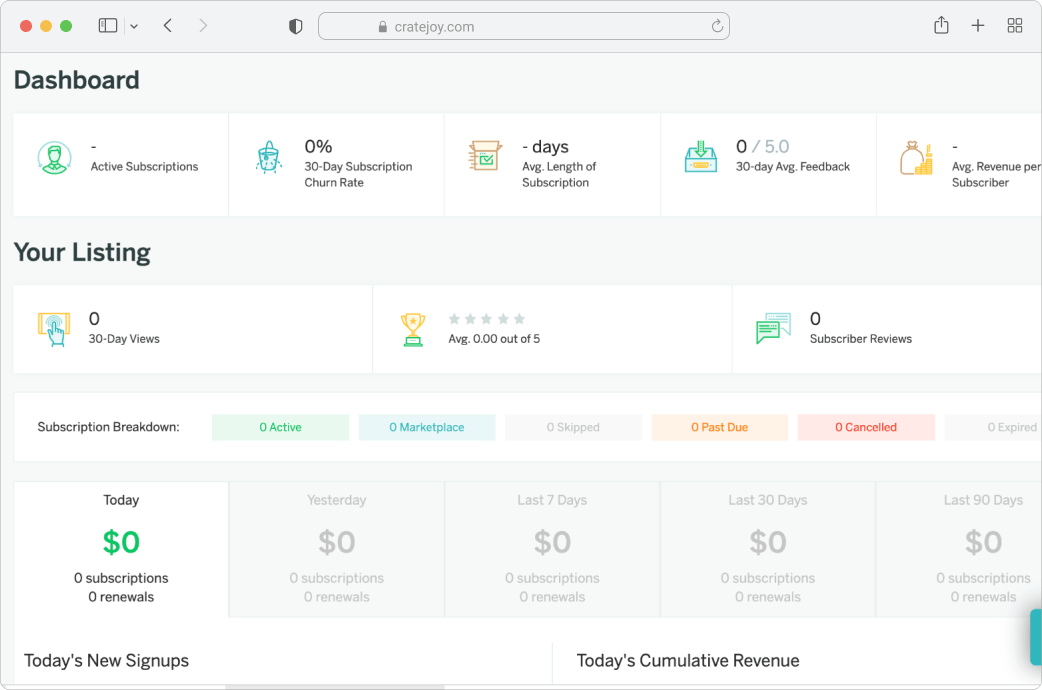The width and height of the screenshot is (1042, 690).
Task: Click the average rating trophy icon
Action: tap(412, 329)
